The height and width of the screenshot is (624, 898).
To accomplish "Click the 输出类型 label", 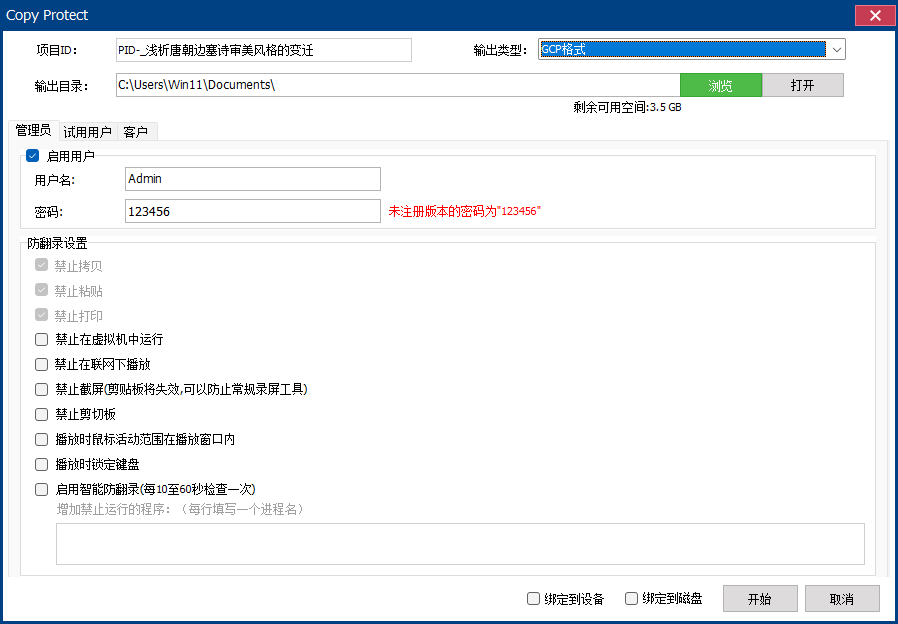I will pyautogui.click(x=500, y=50).
